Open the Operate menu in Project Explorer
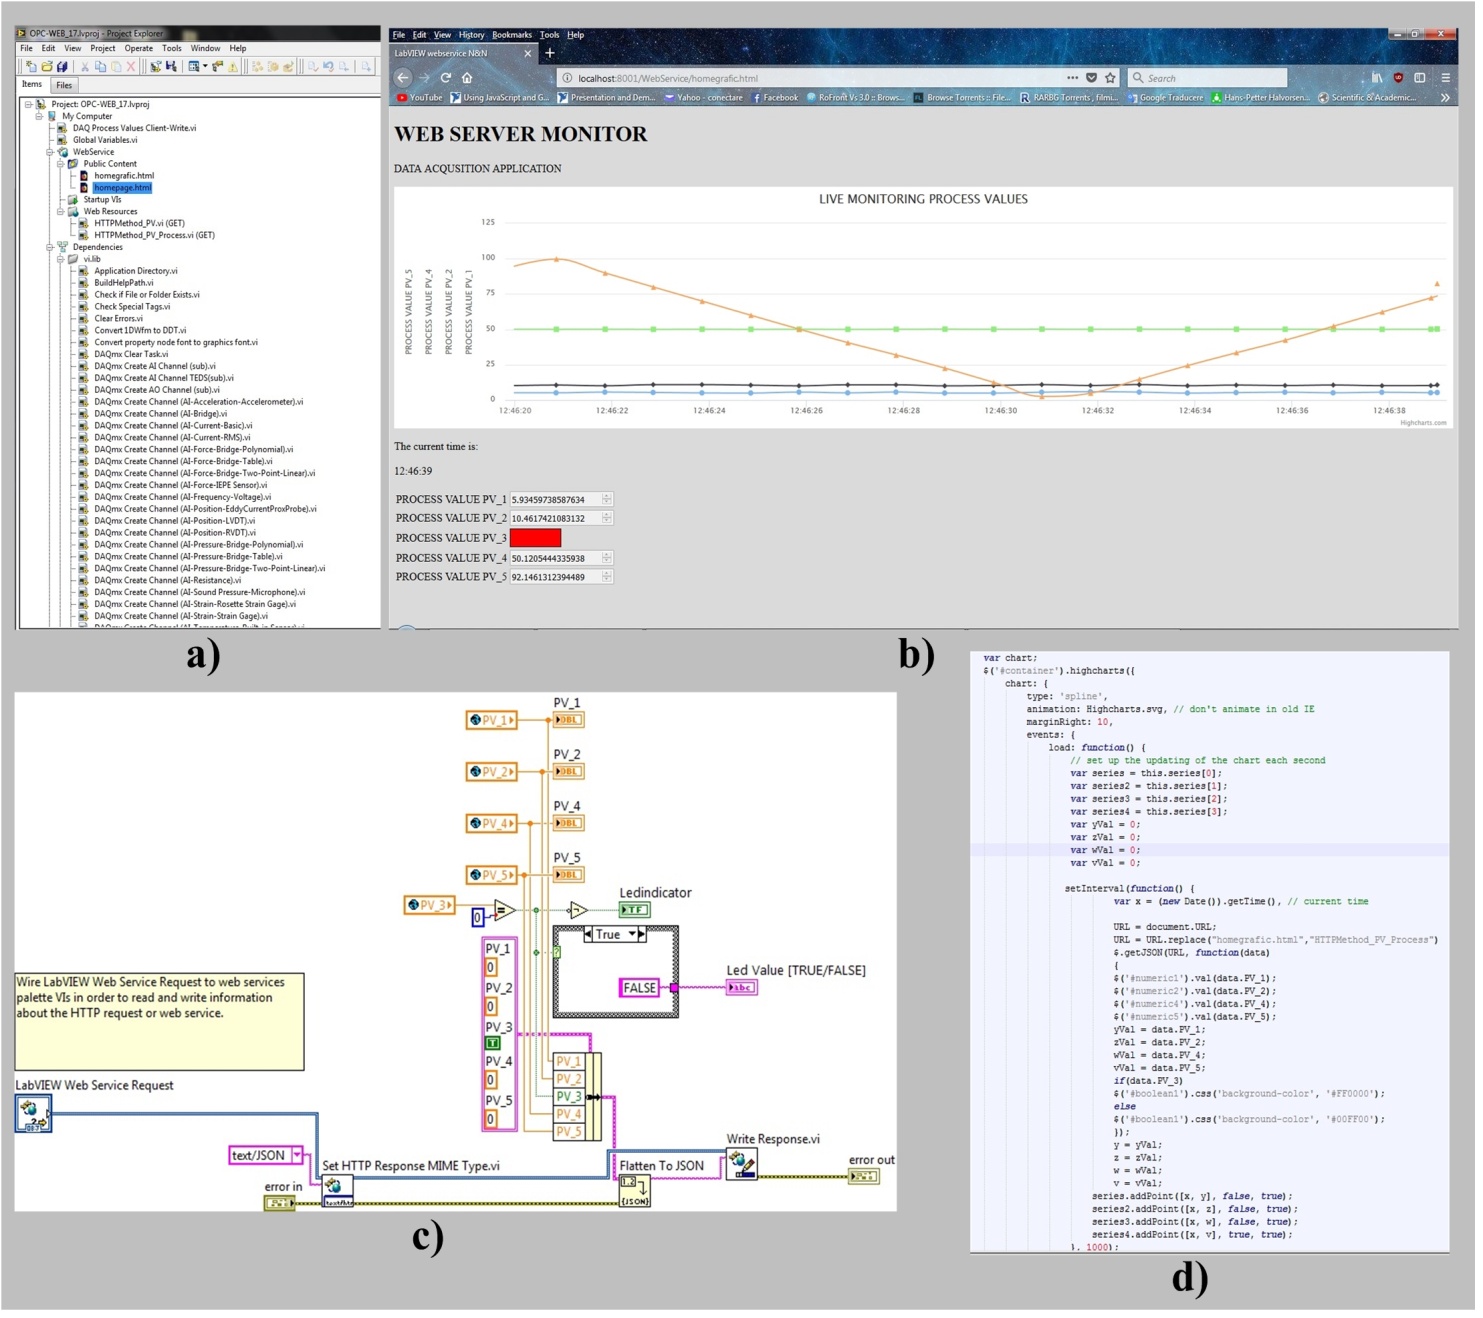1483x1318 pixels. click(138, 48)
